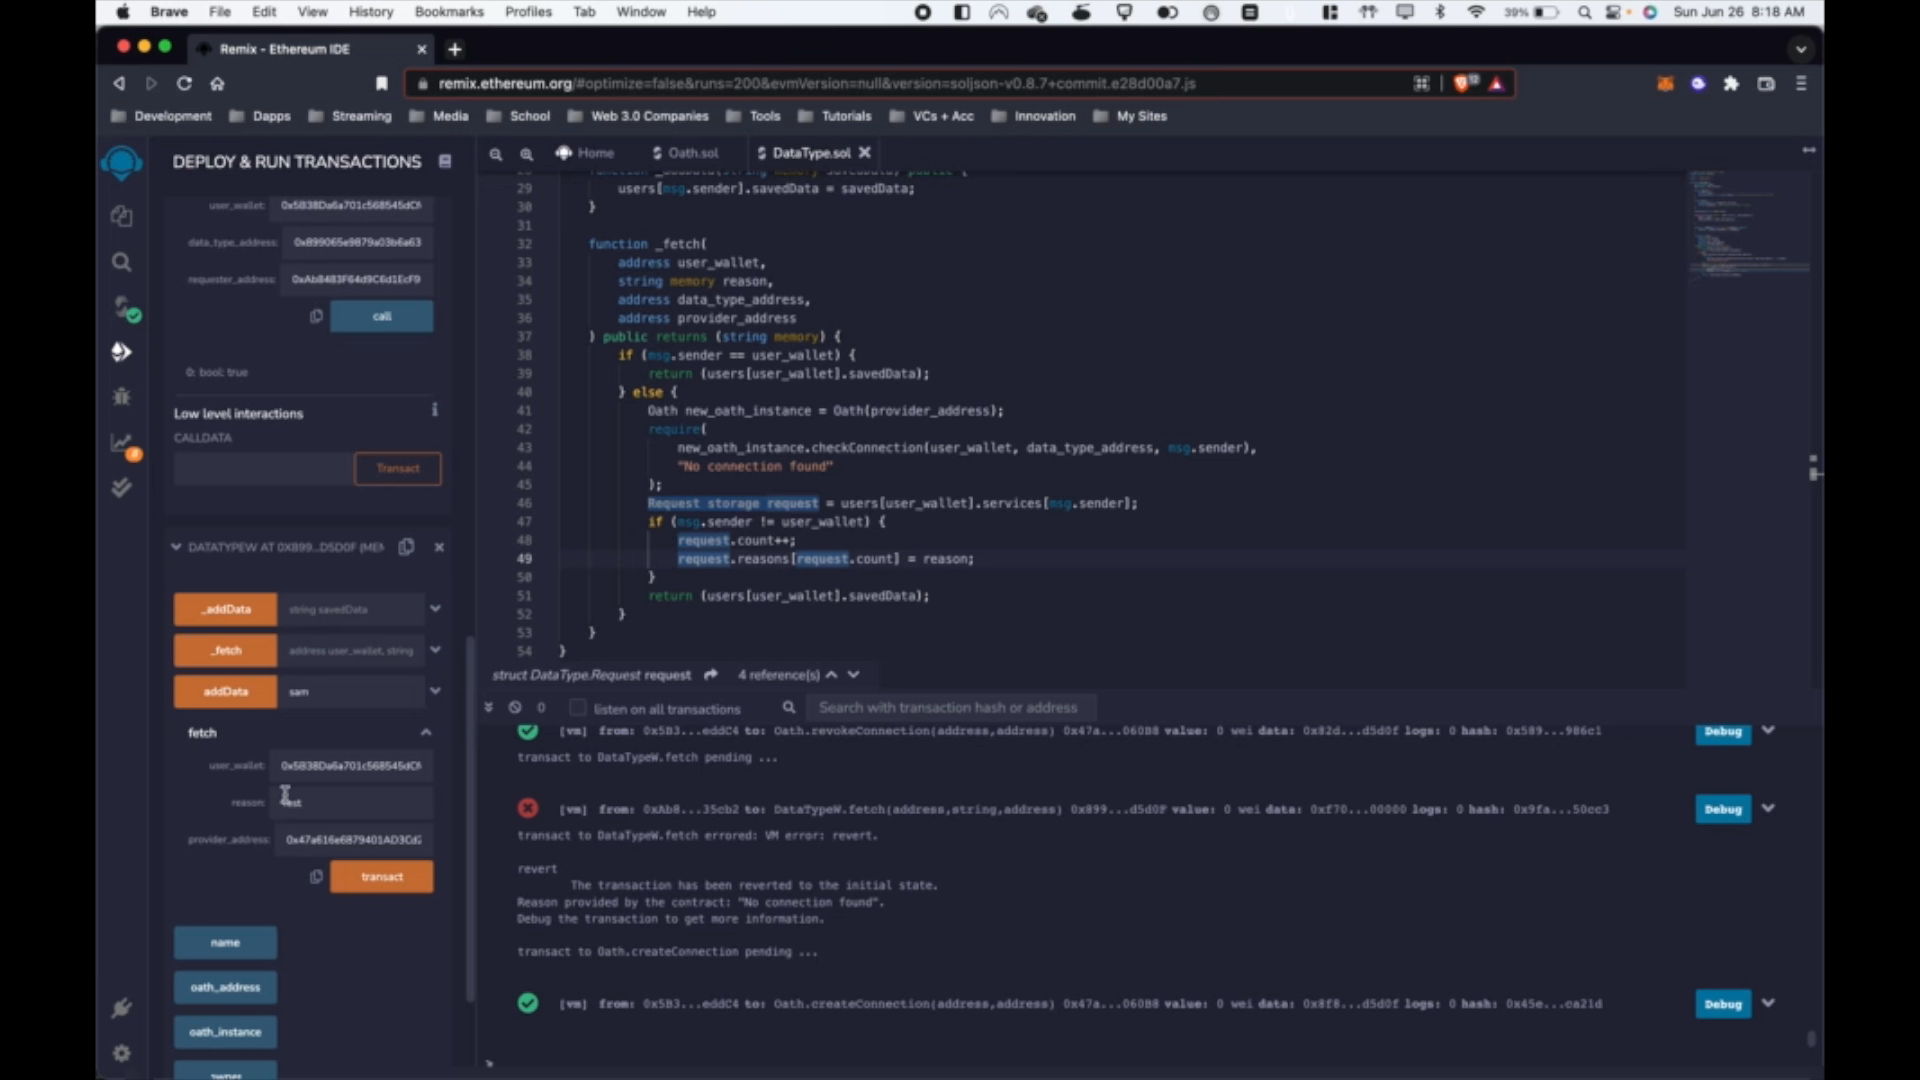Click the blue oath_instance getter button
This screenshot has width=1920, height=1080.
pos(226,1032)
